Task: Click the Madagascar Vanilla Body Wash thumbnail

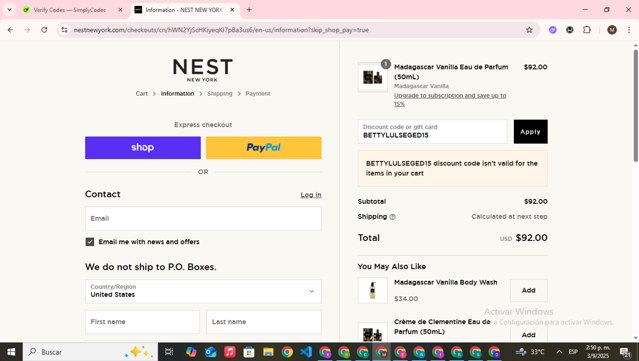Action: pyautogui.click(x=372, y=291)
